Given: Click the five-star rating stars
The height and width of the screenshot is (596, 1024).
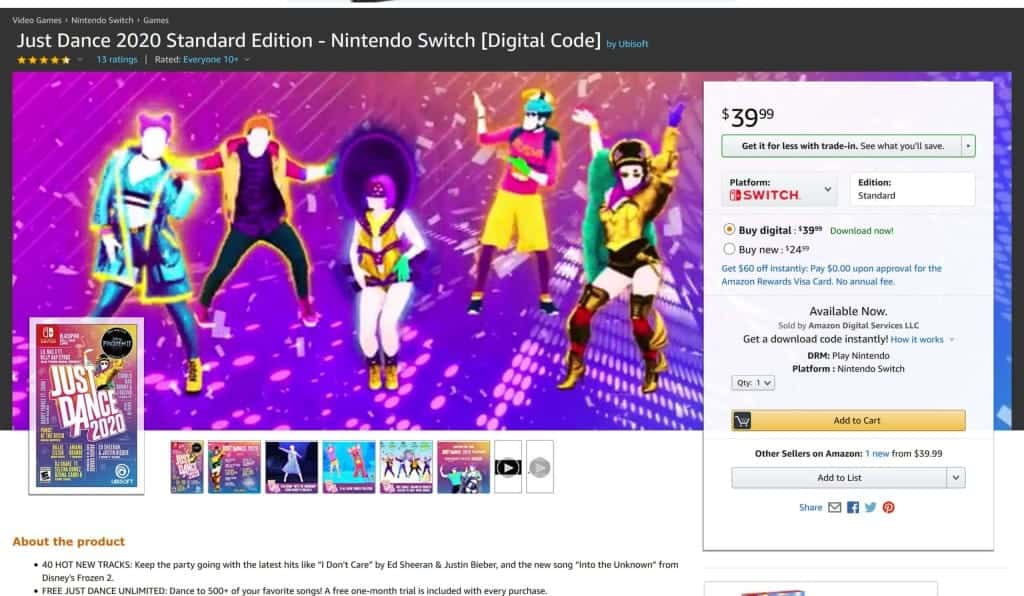Looking at the screenshot, I should pos(44,59).
